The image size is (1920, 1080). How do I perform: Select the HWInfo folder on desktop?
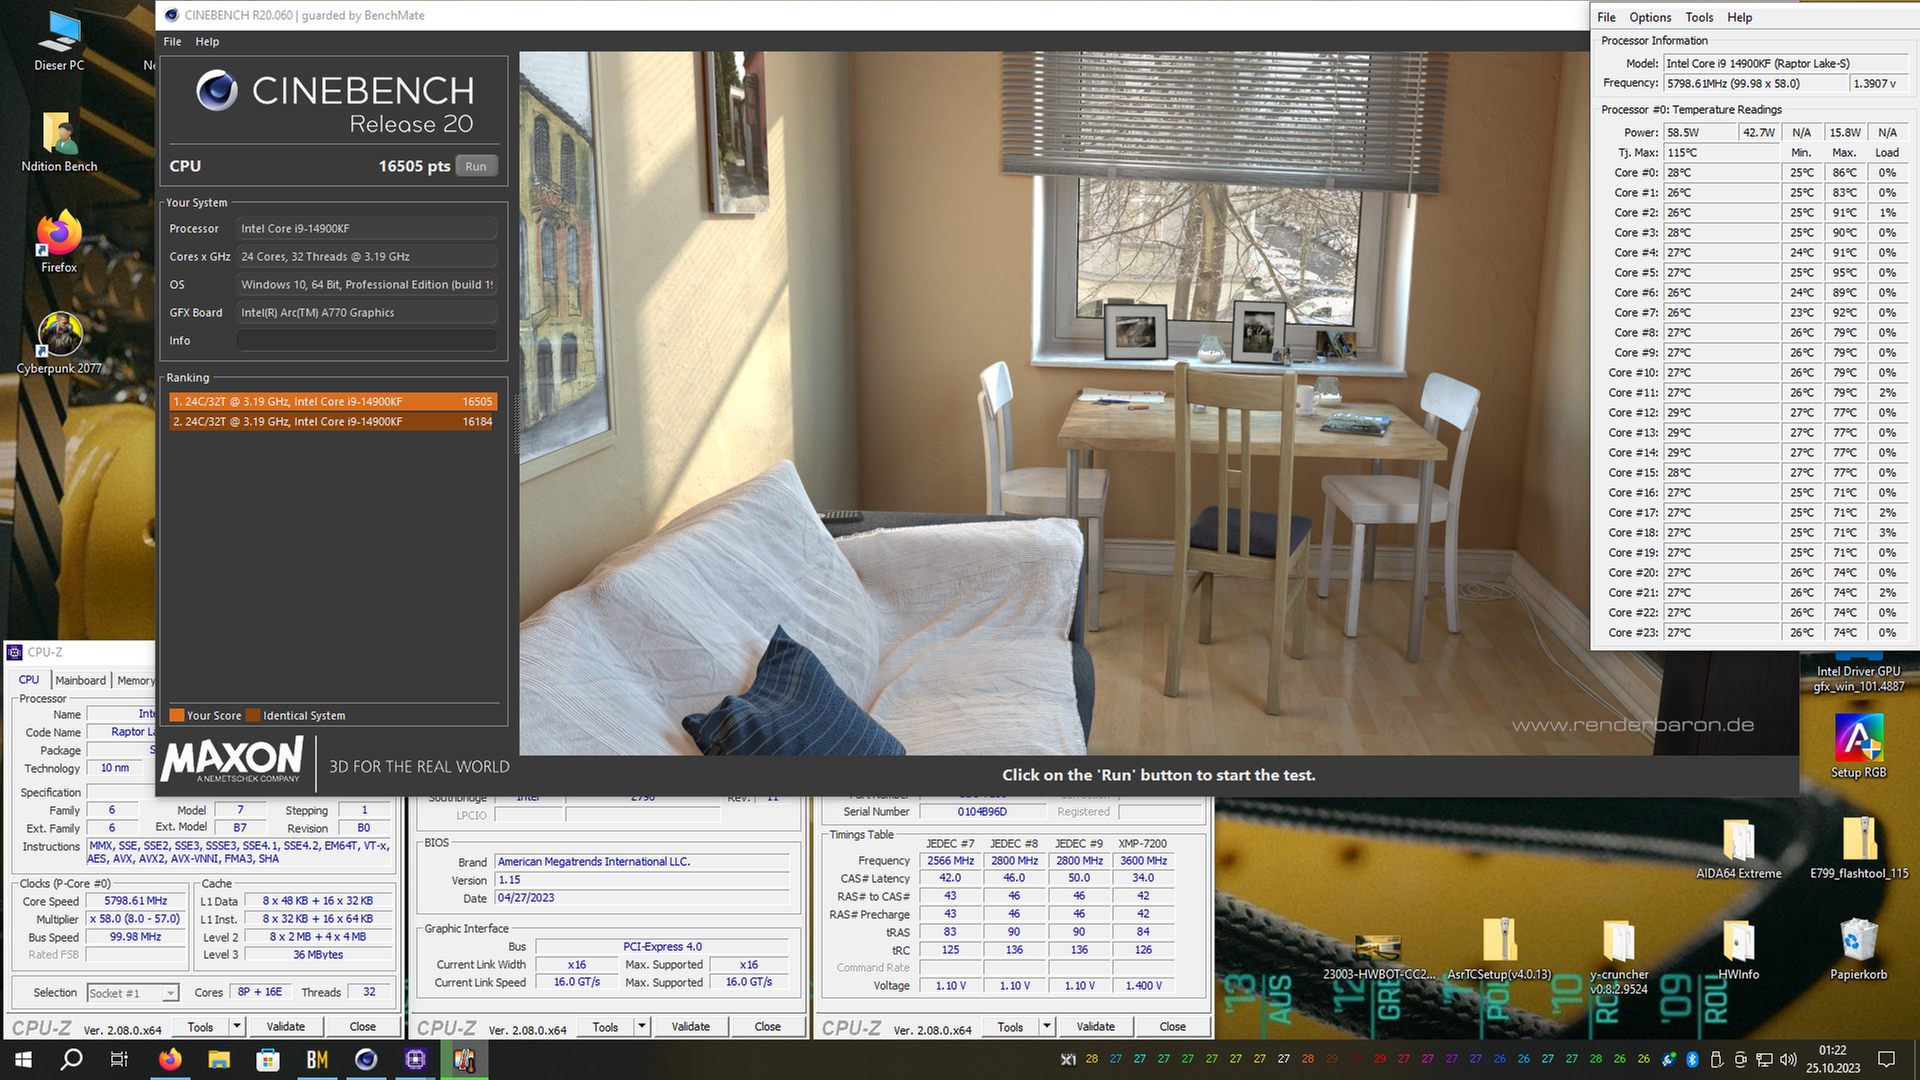point(1738,949)
